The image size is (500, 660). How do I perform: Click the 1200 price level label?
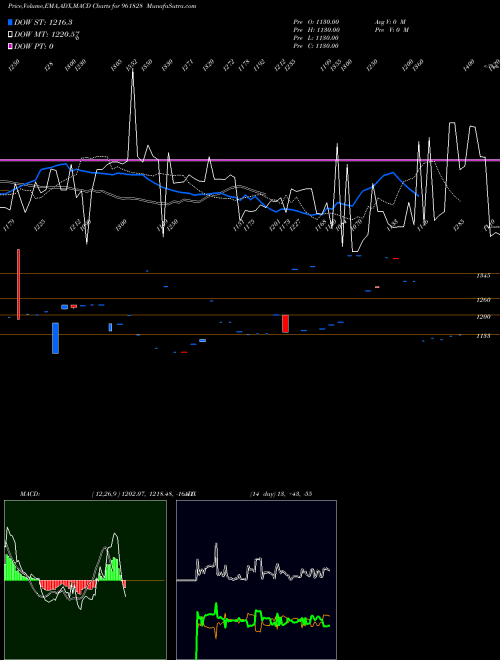tap(483, 317)
